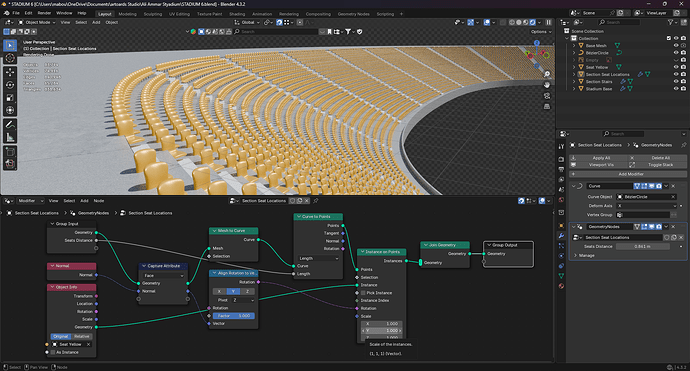Select Relative in Object Info node

click(x=82, y=336)
